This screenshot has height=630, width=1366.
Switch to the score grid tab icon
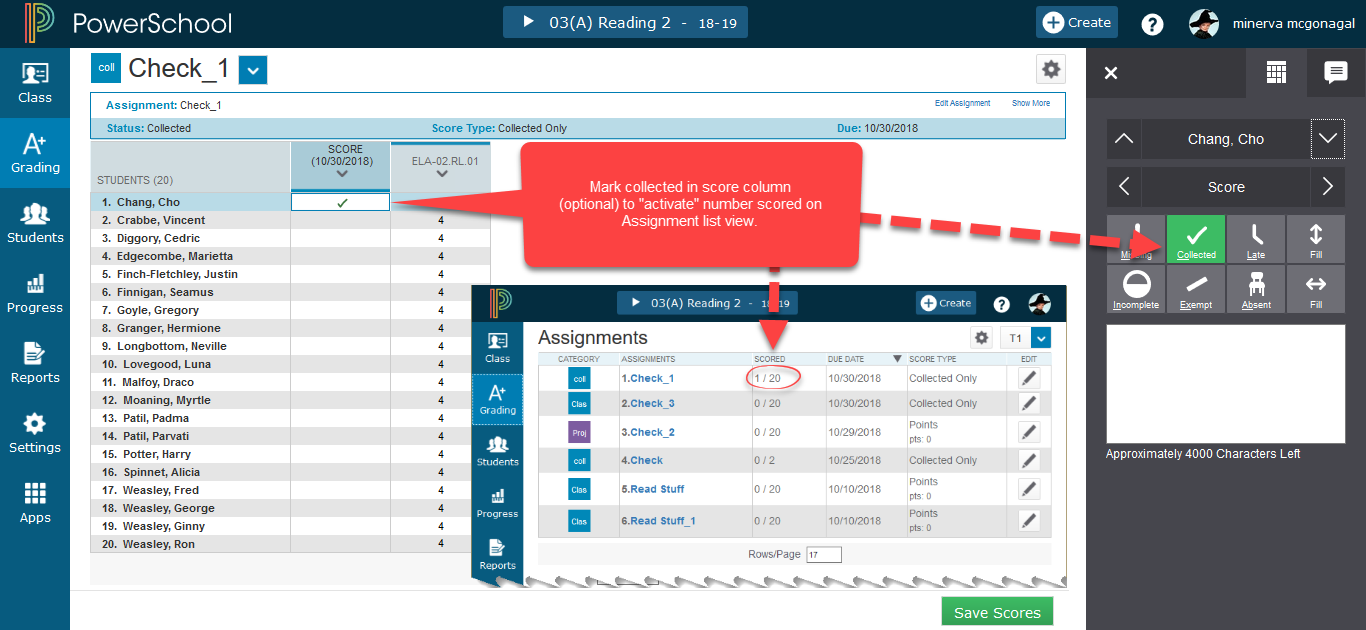[x=1275, y=72]
